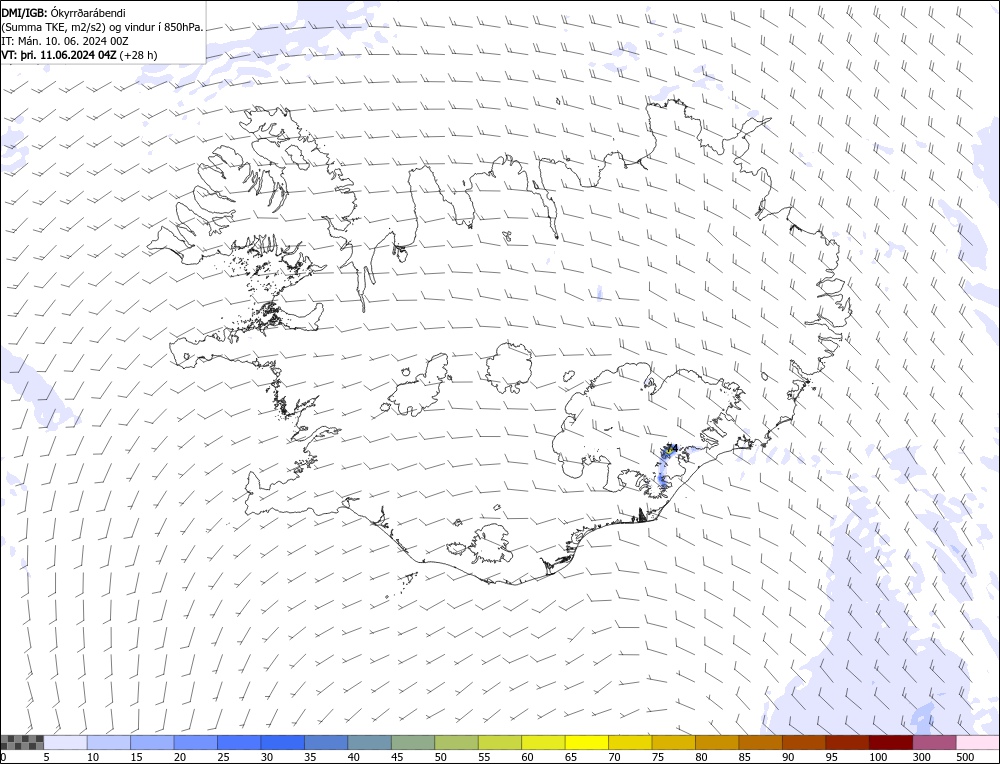The image size is (1000, 764).
Task: Click the legend scale label '25'
Action: (223, 757)
